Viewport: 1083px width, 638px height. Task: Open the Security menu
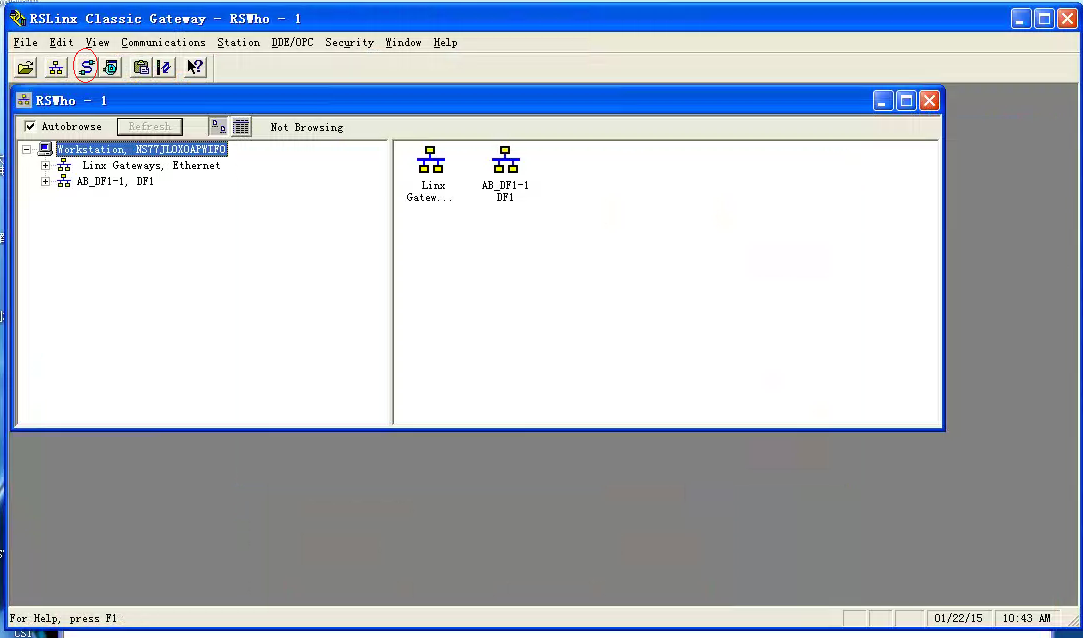(x=349, y=42)
